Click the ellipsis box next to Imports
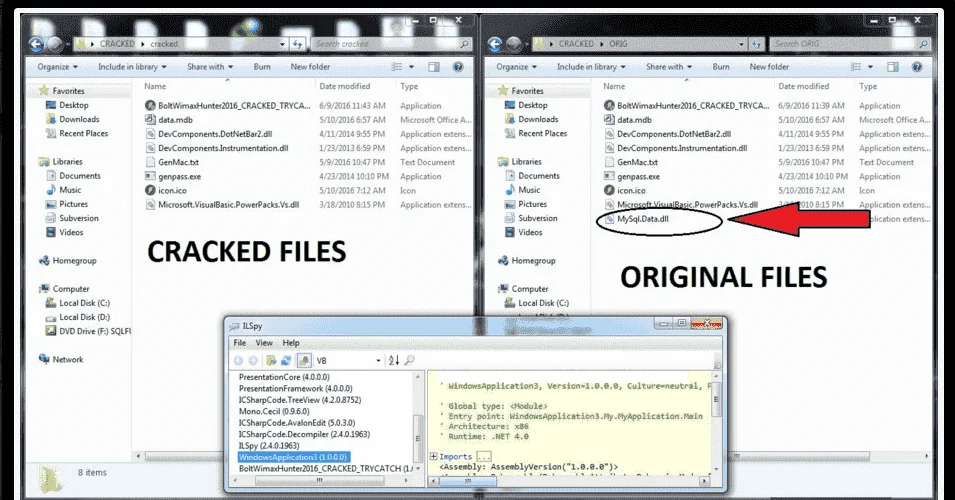The image size is (955, 500). click(484, 456)
